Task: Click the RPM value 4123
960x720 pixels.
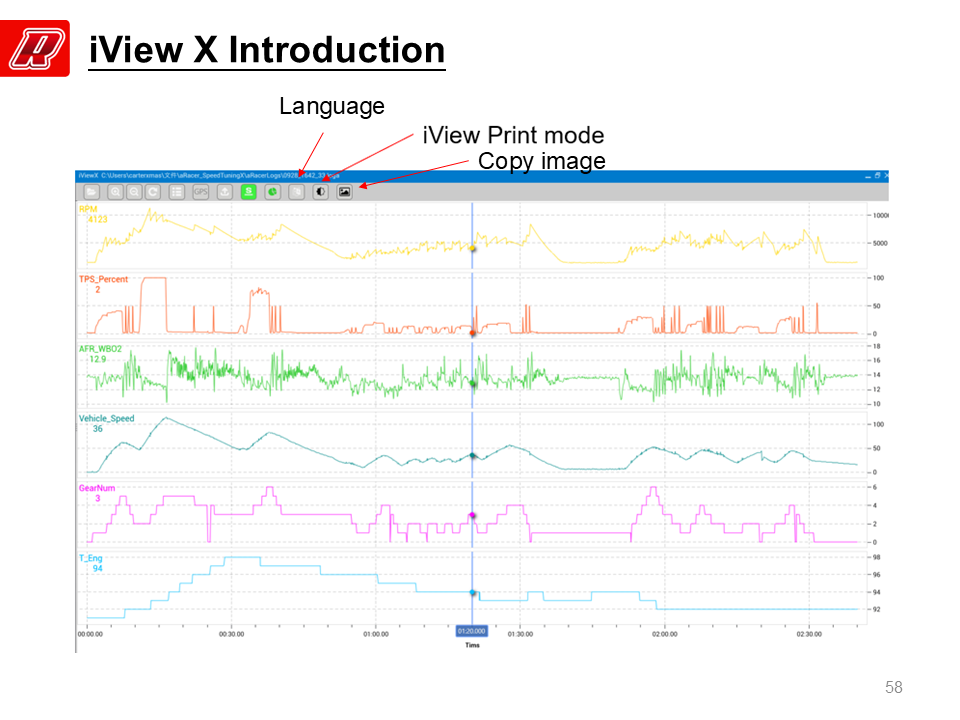Action: pos(97,219)
